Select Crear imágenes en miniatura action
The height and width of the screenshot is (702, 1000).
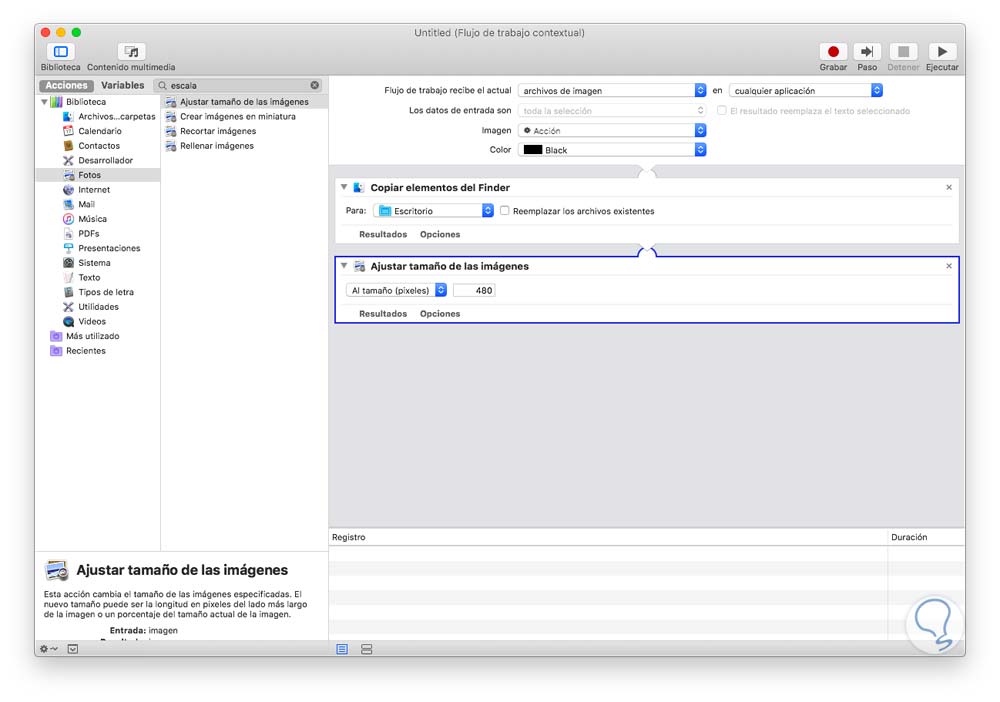(231, 117)
